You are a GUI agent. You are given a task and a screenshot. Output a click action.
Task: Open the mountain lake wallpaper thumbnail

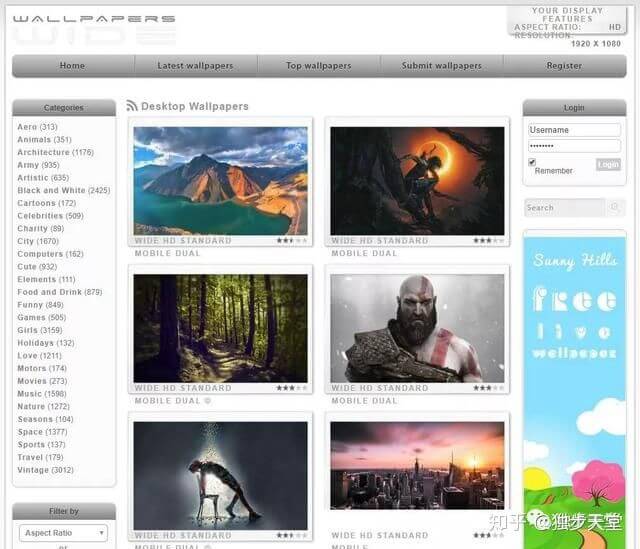[220, 181]
